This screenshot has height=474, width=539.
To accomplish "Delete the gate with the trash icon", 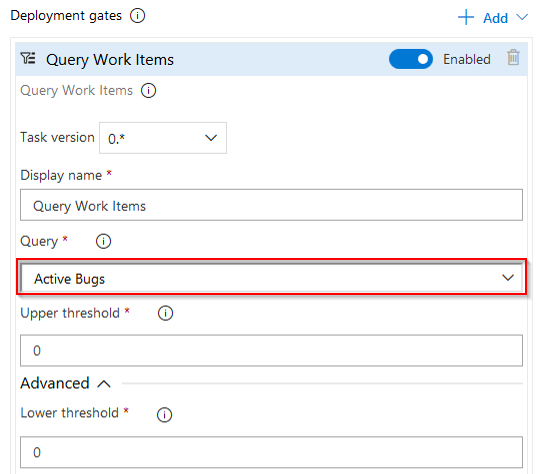I will click(x=513, y=57).
